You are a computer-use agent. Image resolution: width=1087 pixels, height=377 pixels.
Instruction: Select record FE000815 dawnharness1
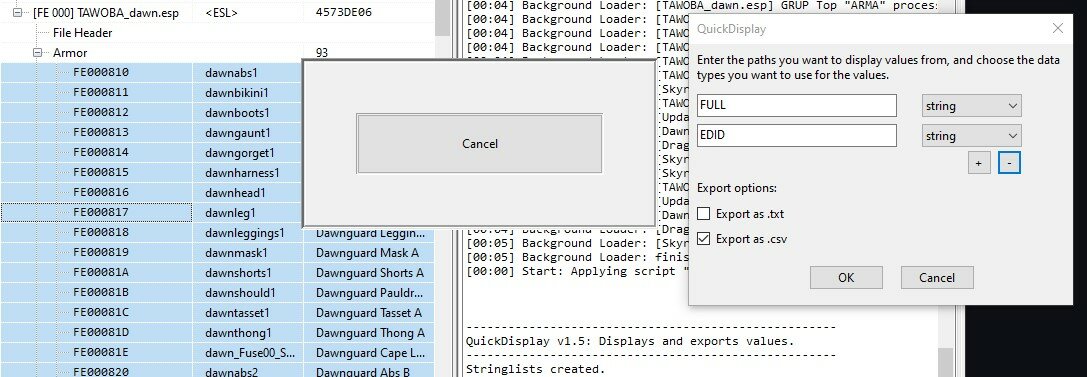(x=153, y=173)
